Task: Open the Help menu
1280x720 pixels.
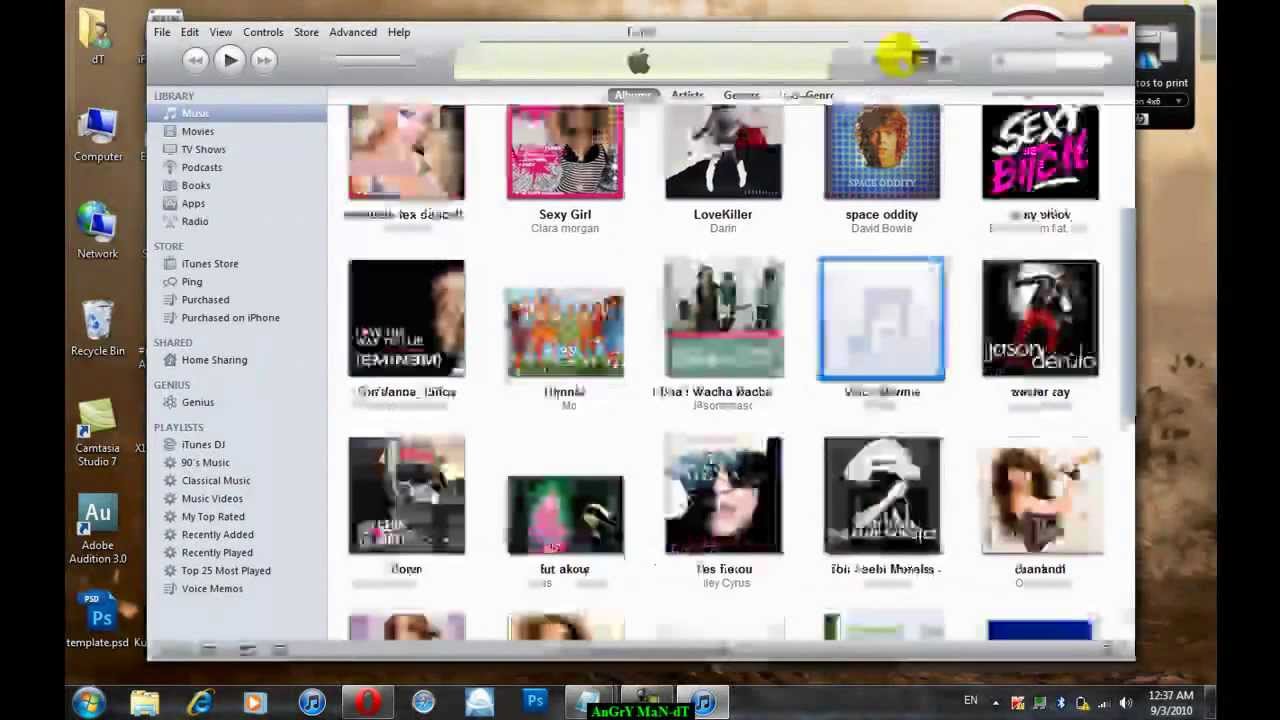Action: (399, 32)
